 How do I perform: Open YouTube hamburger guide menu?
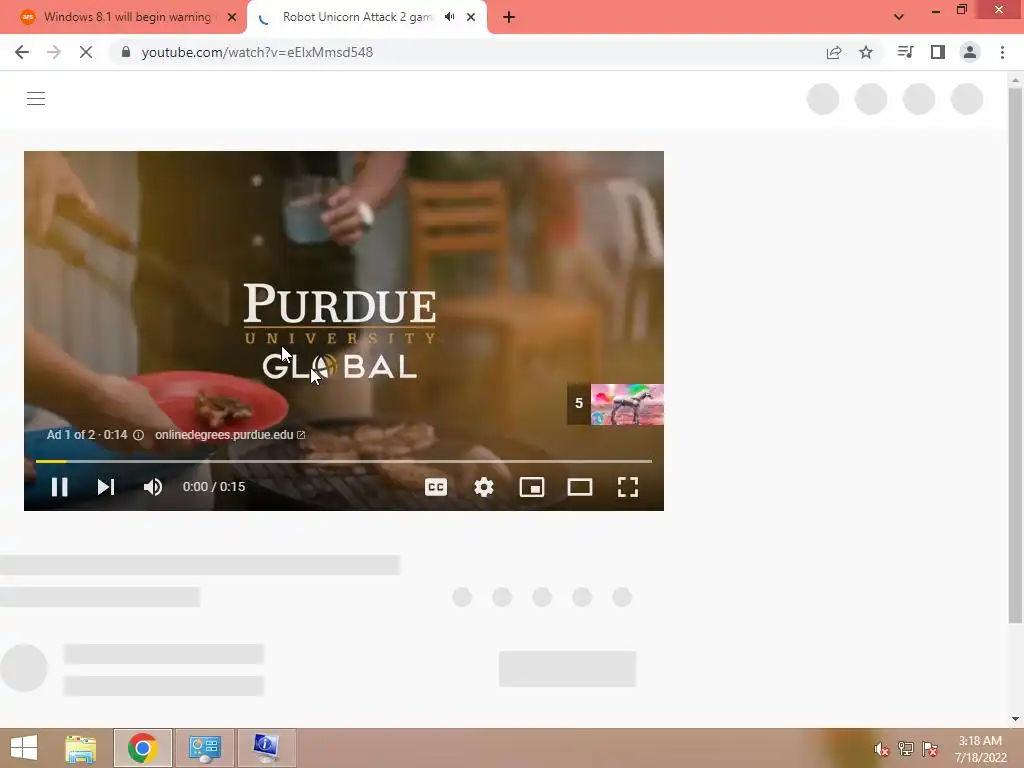(x=36, y=99)
